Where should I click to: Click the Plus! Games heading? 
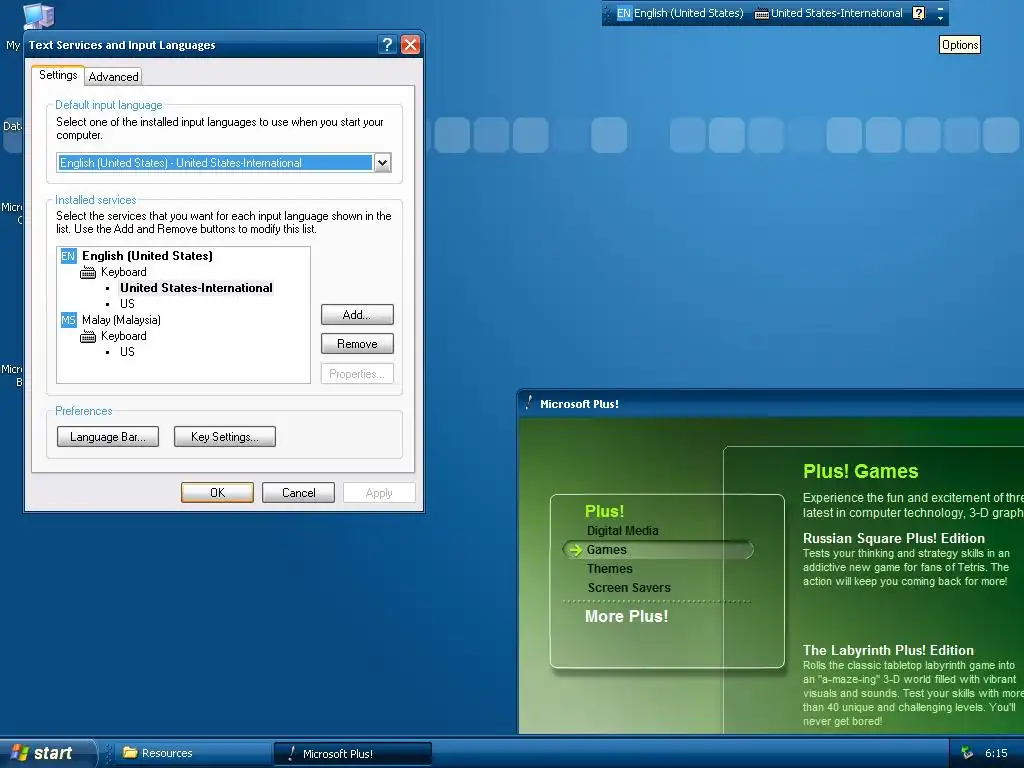point(860,472)
